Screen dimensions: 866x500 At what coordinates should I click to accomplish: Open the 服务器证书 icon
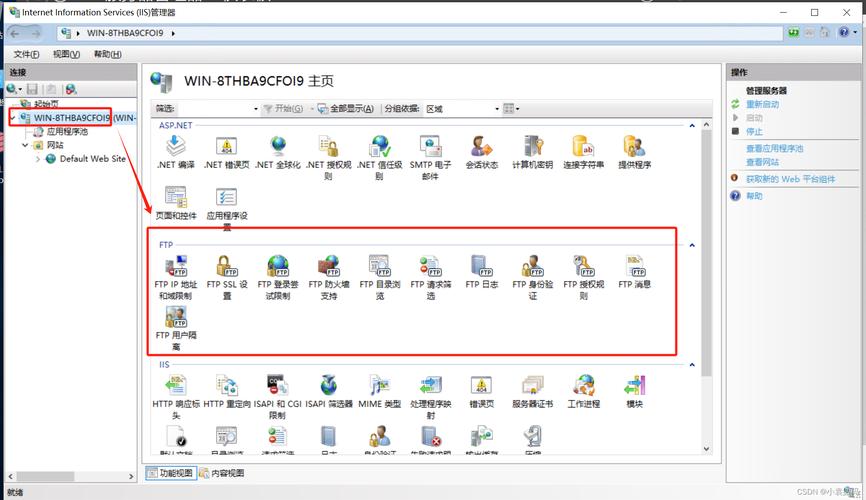point(532,386)
